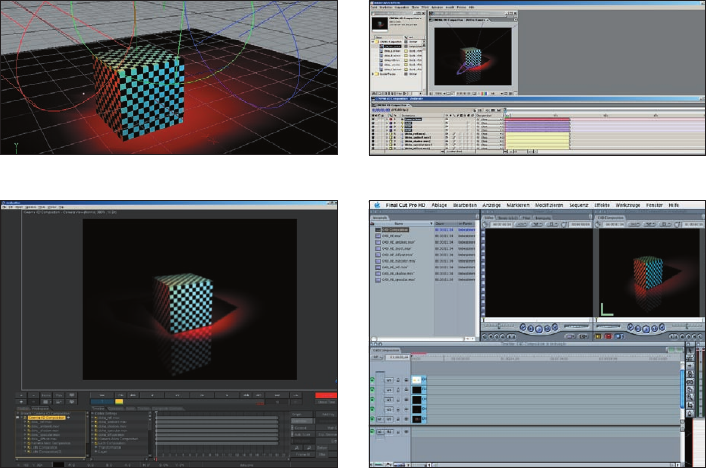The image size is (706, 468).
Task: Click the After Effects timeline current timecode
Action: (x=381, y=109)
